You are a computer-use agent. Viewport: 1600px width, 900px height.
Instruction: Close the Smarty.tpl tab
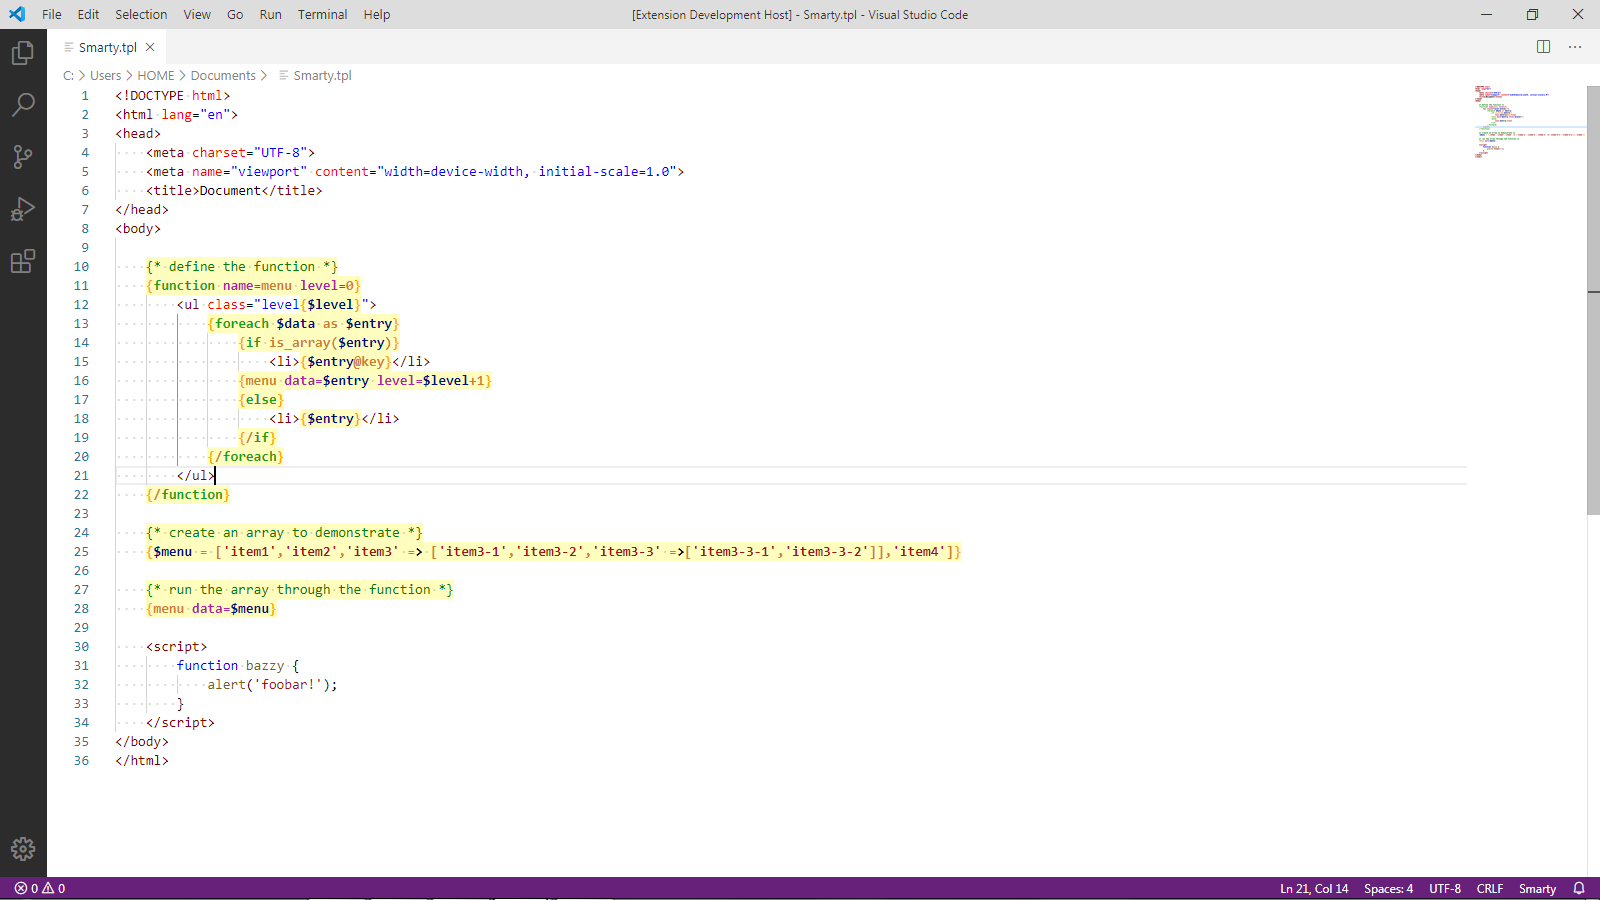[150, 47]
